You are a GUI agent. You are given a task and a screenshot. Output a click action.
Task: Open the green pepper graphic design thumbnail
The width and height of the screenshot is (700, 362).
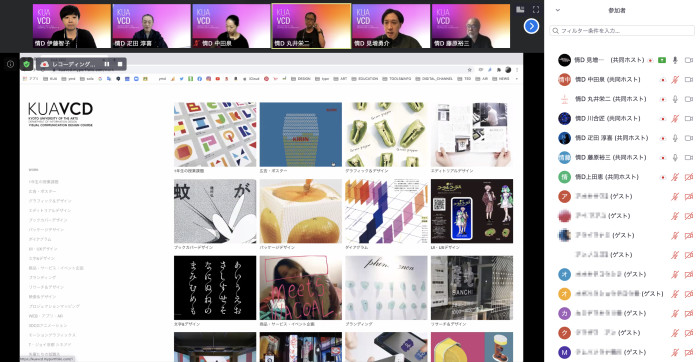386,134
